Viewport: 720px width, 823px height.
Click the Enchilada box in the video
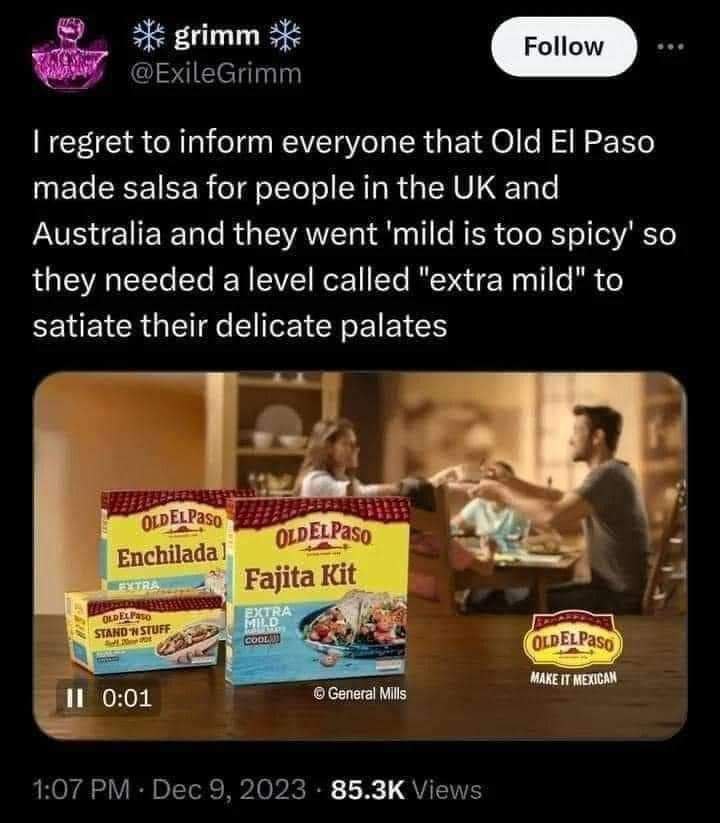coord(165,541)
